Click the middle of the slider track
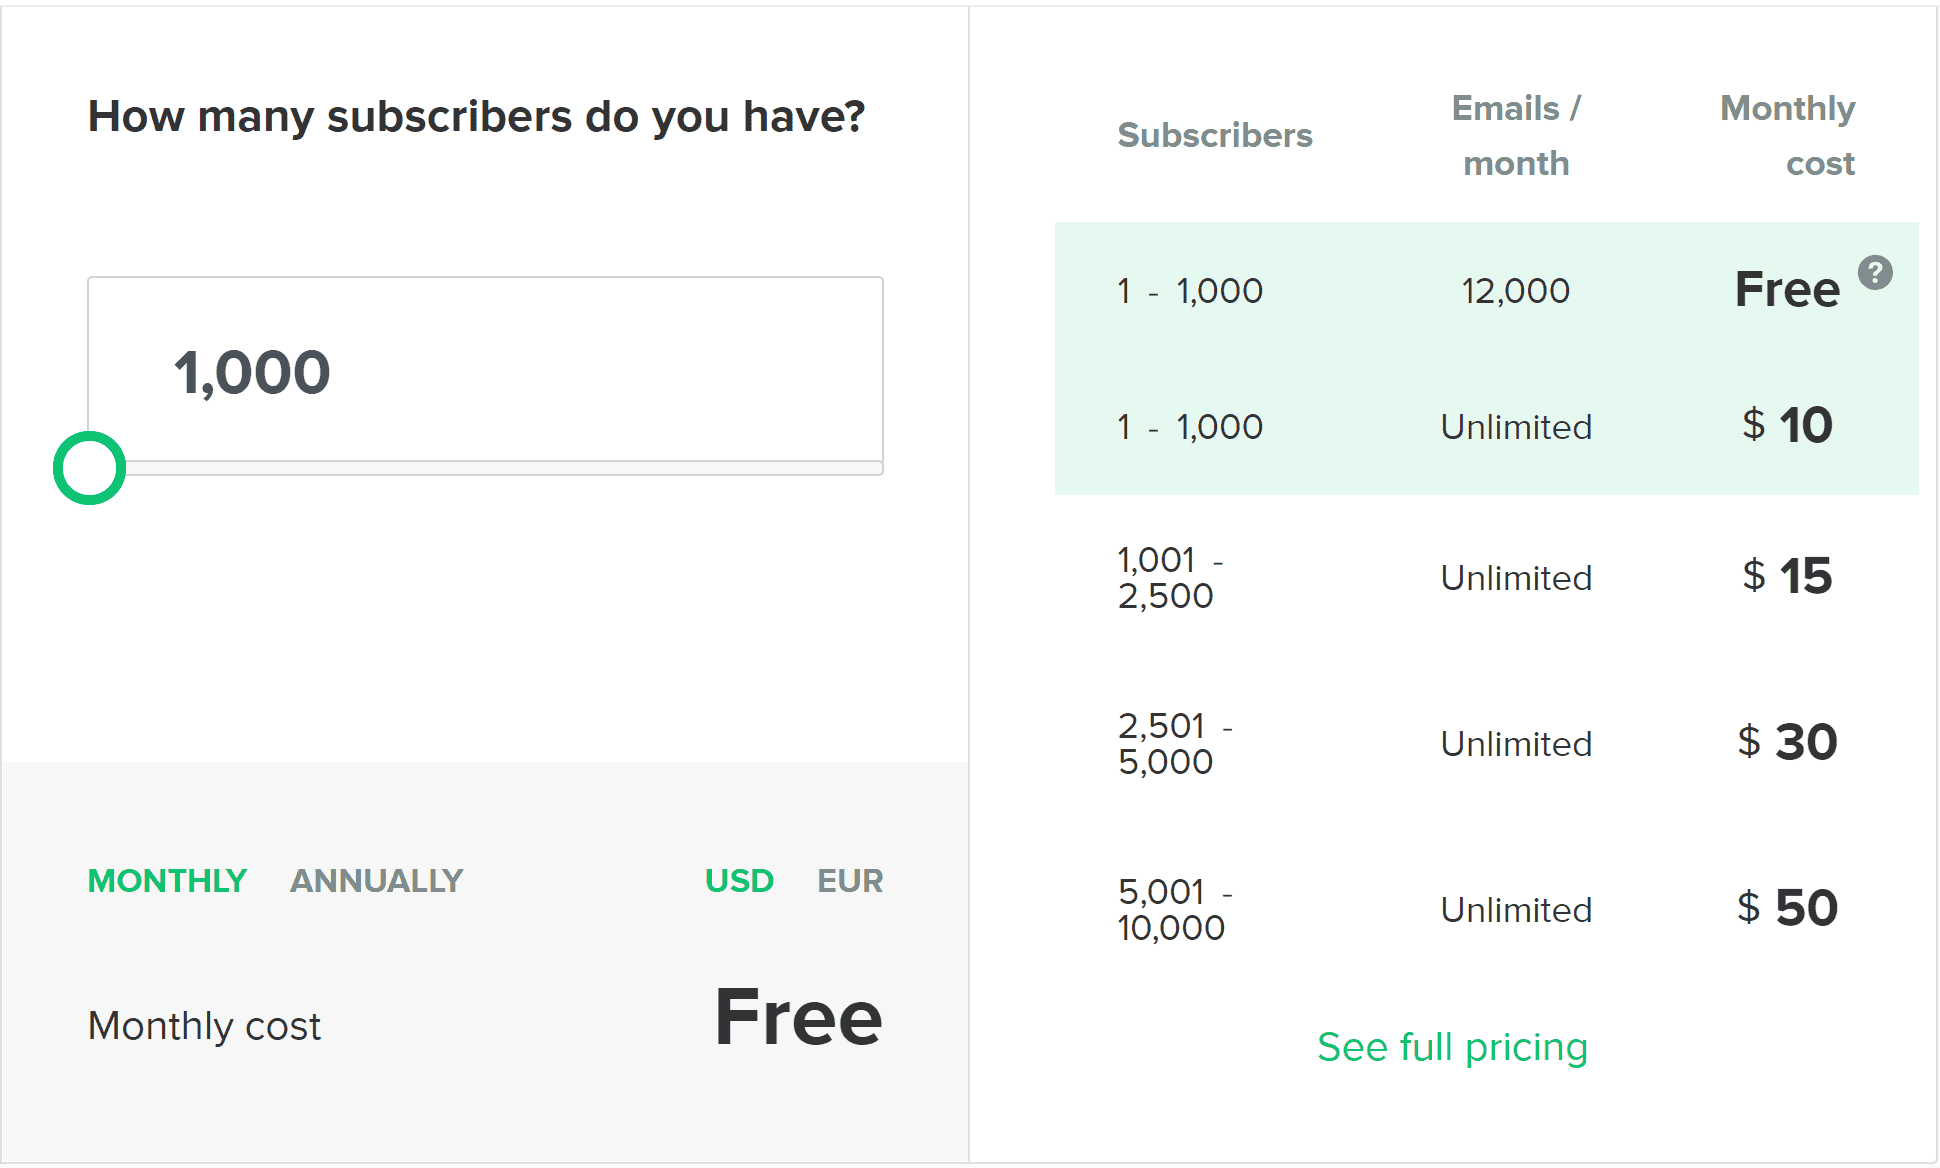Viewport: 1940px width, 1168px height. tap(486, 468)
